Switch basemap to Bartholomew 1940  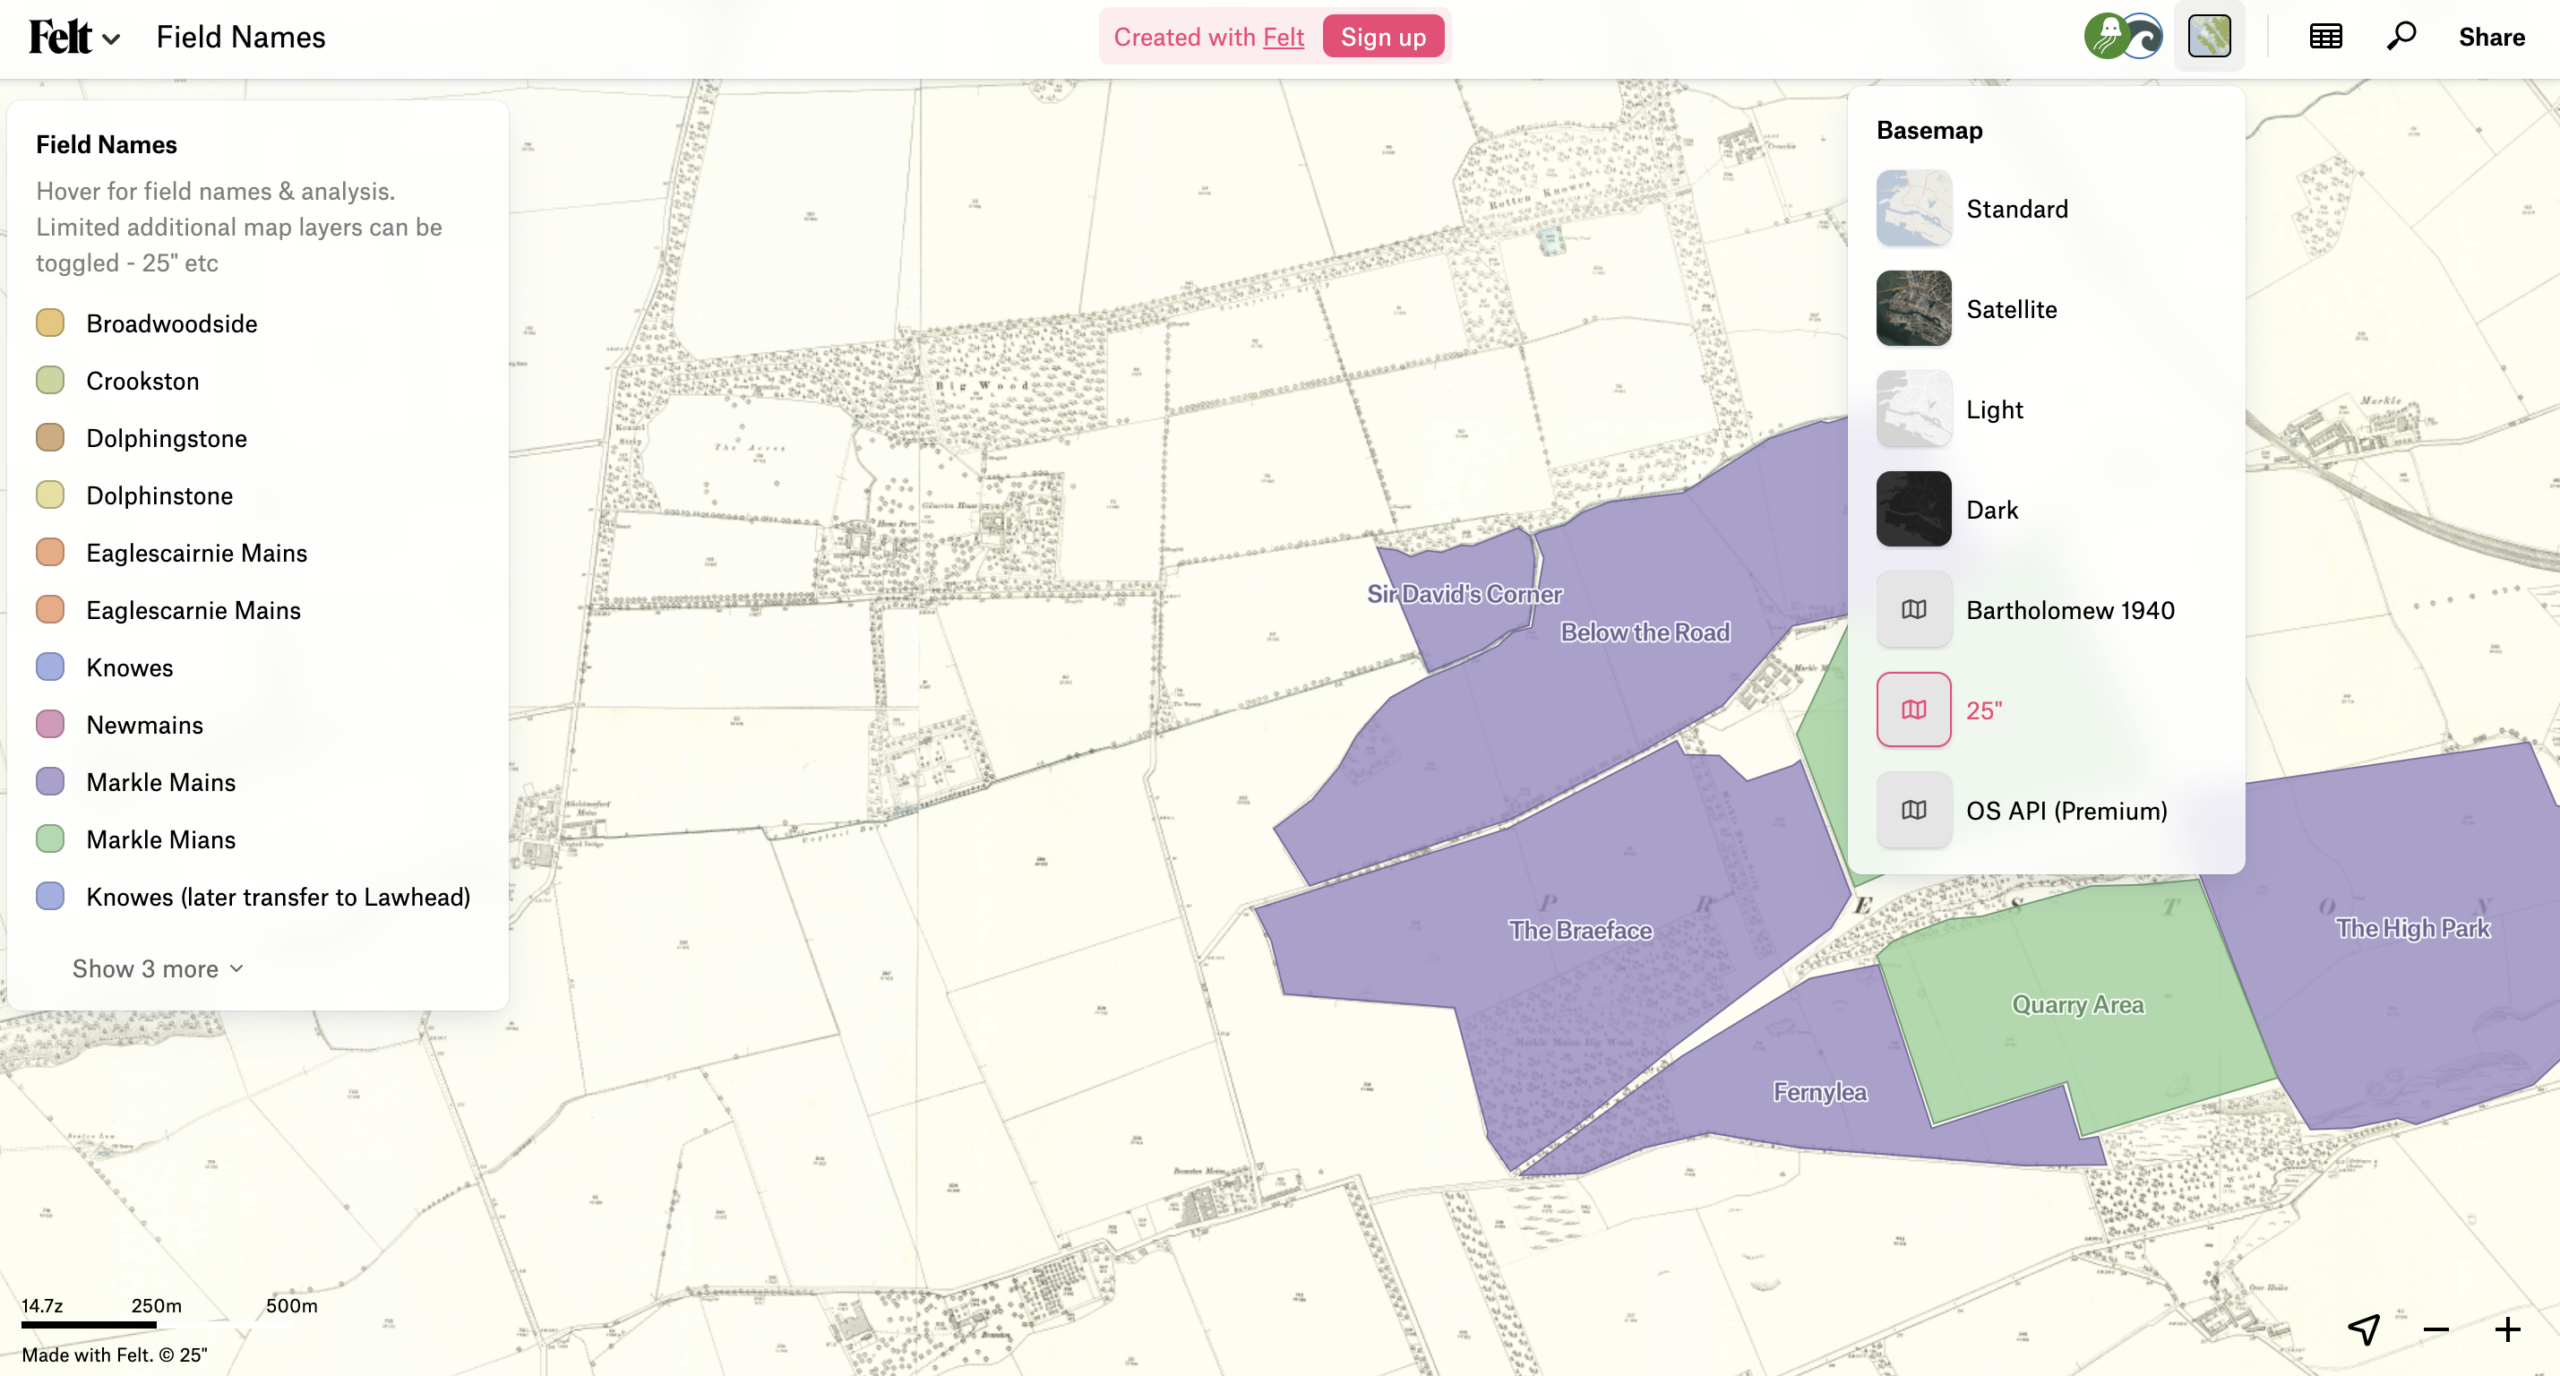coord(2069,610)
